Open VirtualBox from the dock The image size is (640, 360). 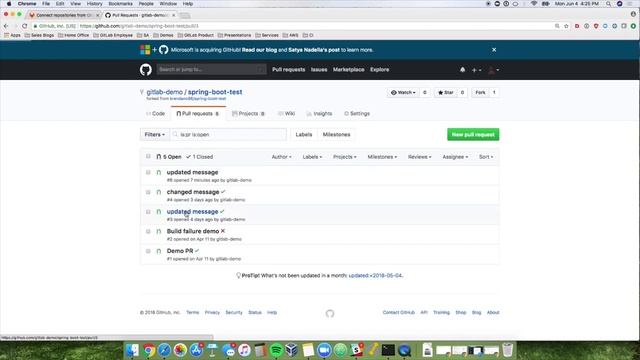291,350
